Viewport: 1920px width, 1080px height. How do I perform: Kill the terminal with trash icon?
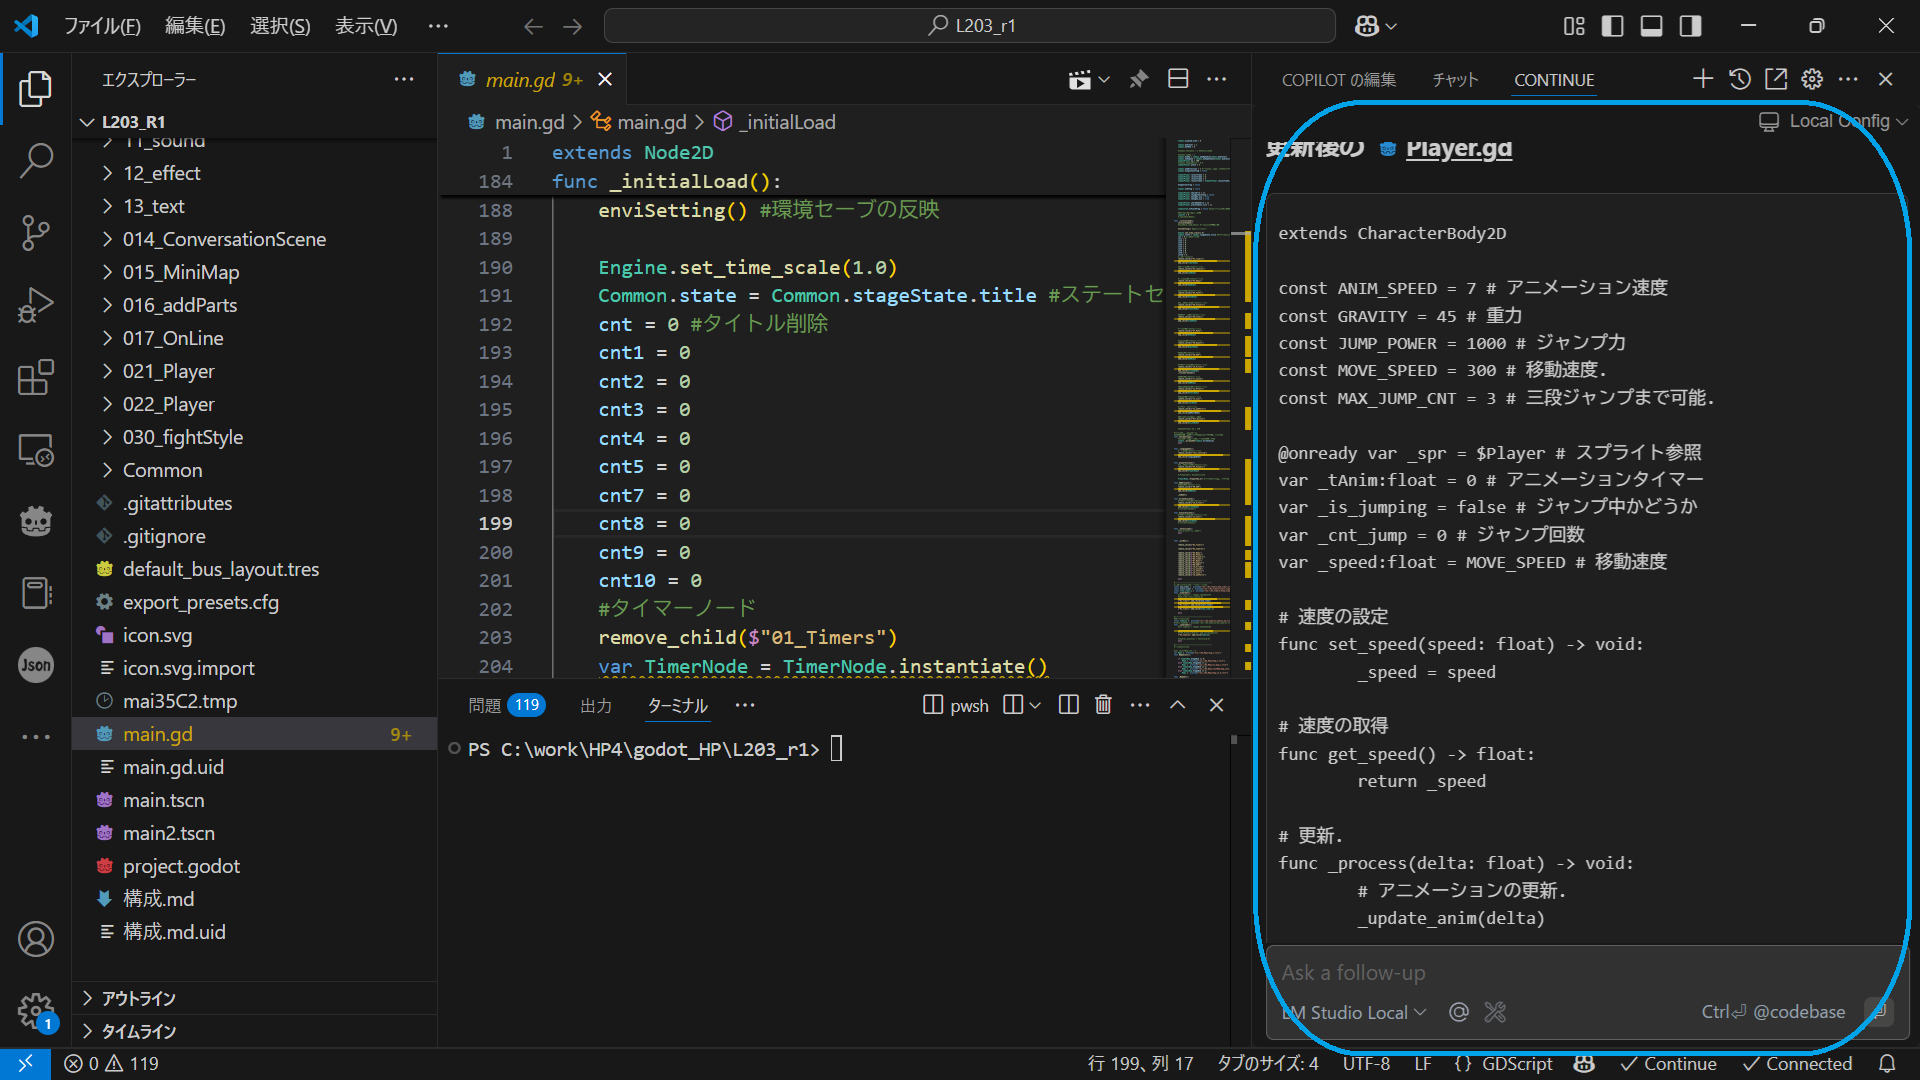pos(1103,705)
